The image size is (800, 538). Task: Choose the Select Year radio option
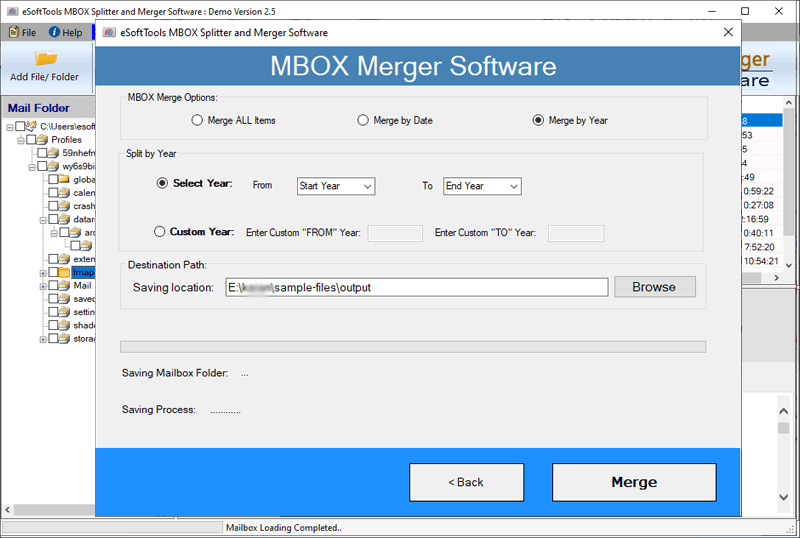tap(162, 183)
